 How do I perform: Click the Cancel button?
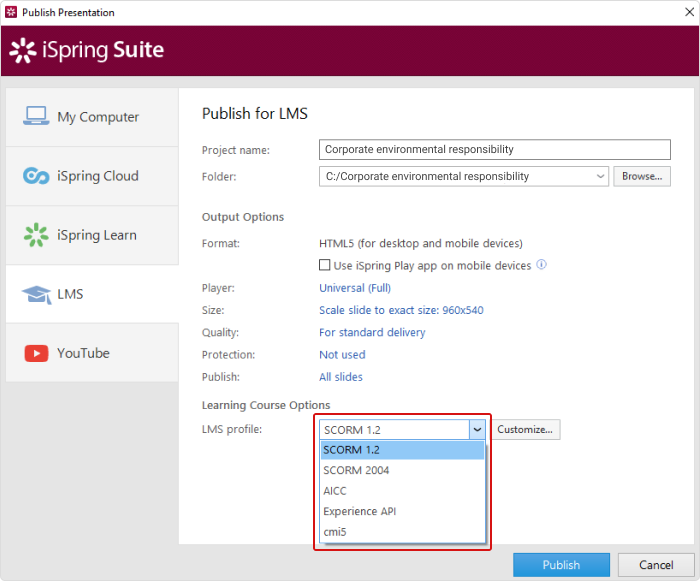pyautogui.click(x=656, y=565)
